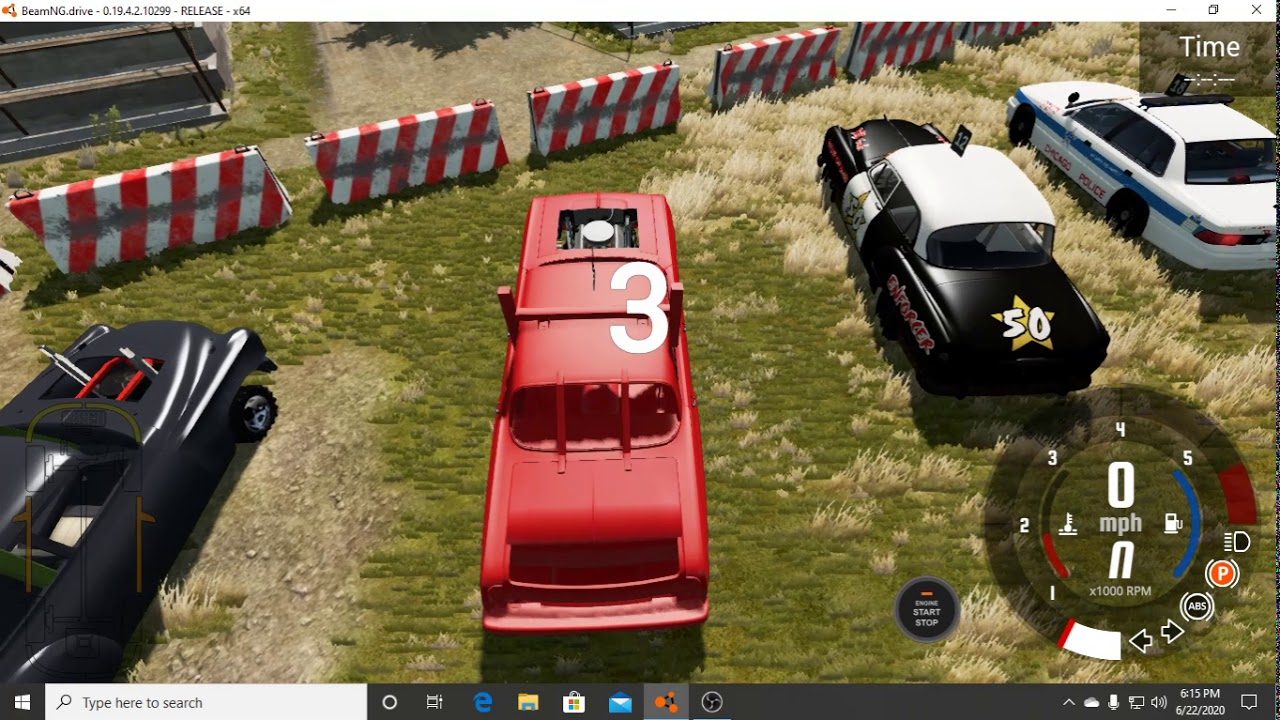Launch Microsoft Edge from taskbar

pos(482,702)
